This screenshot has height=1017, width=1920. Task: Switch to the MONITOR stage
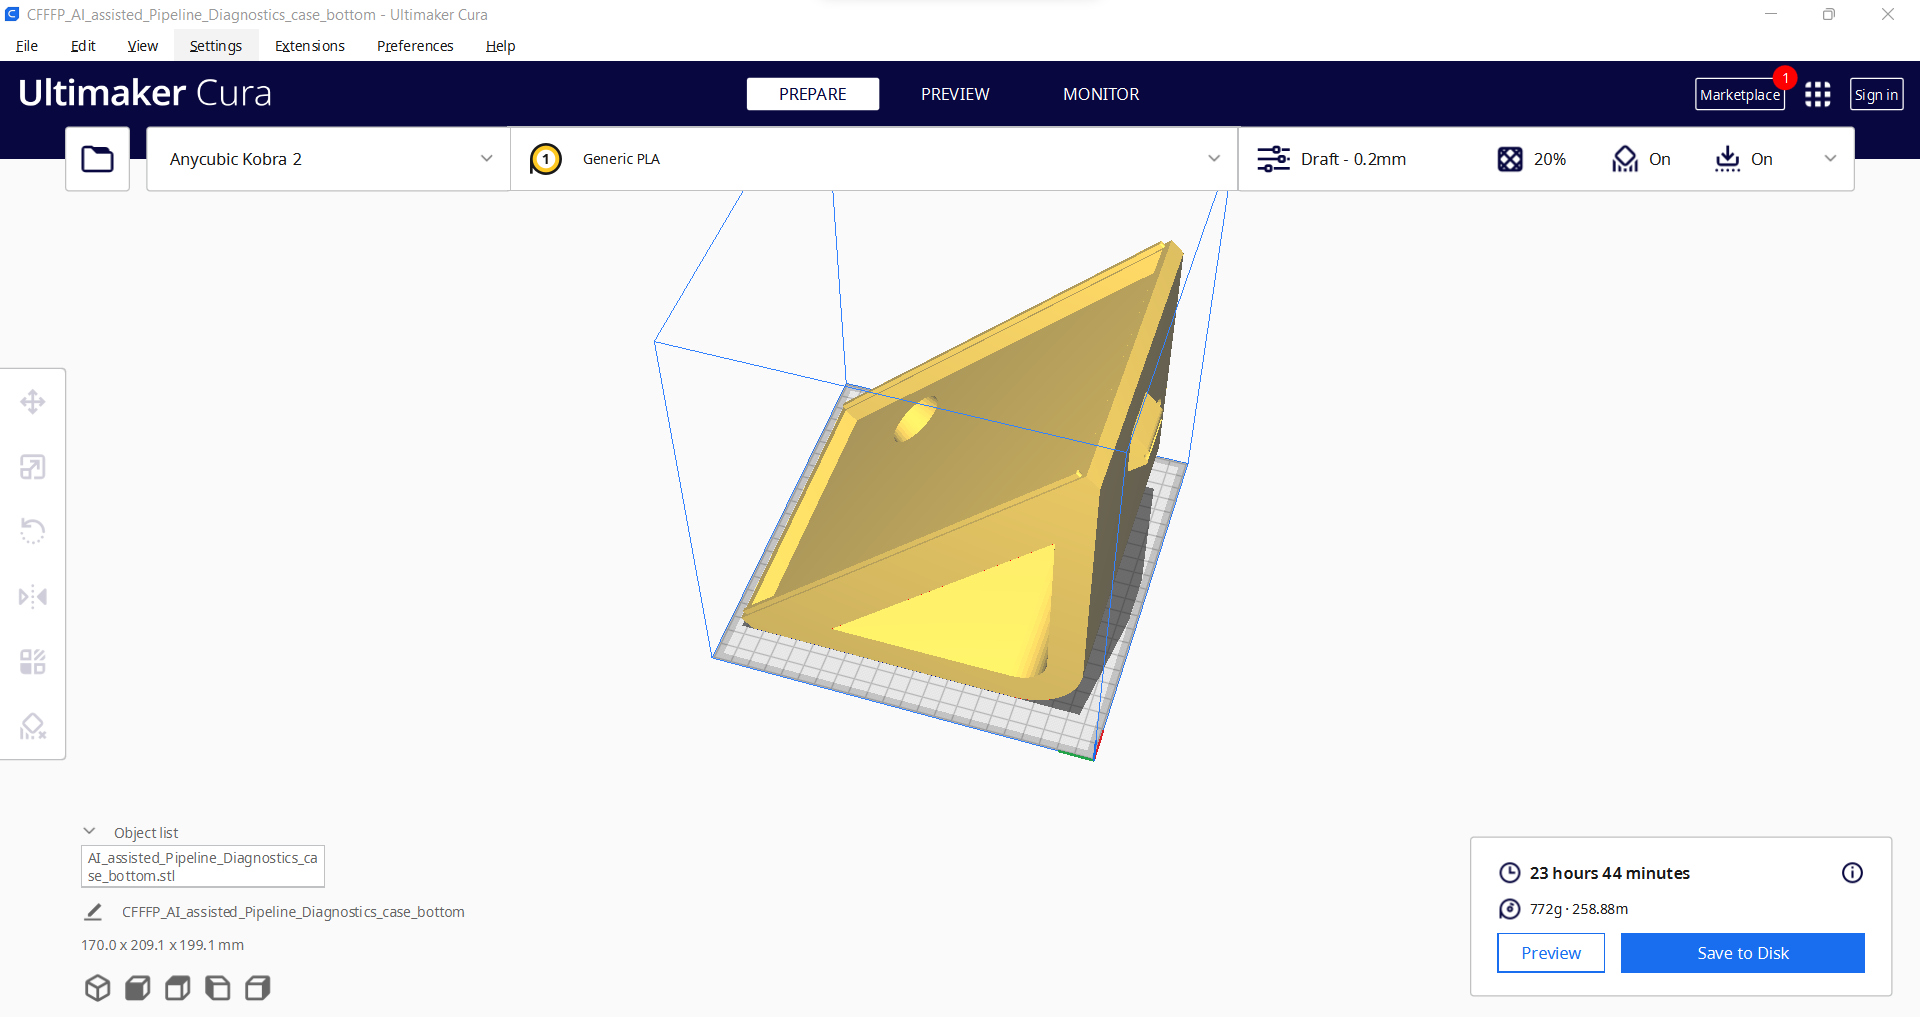[x=1101, y=94]
